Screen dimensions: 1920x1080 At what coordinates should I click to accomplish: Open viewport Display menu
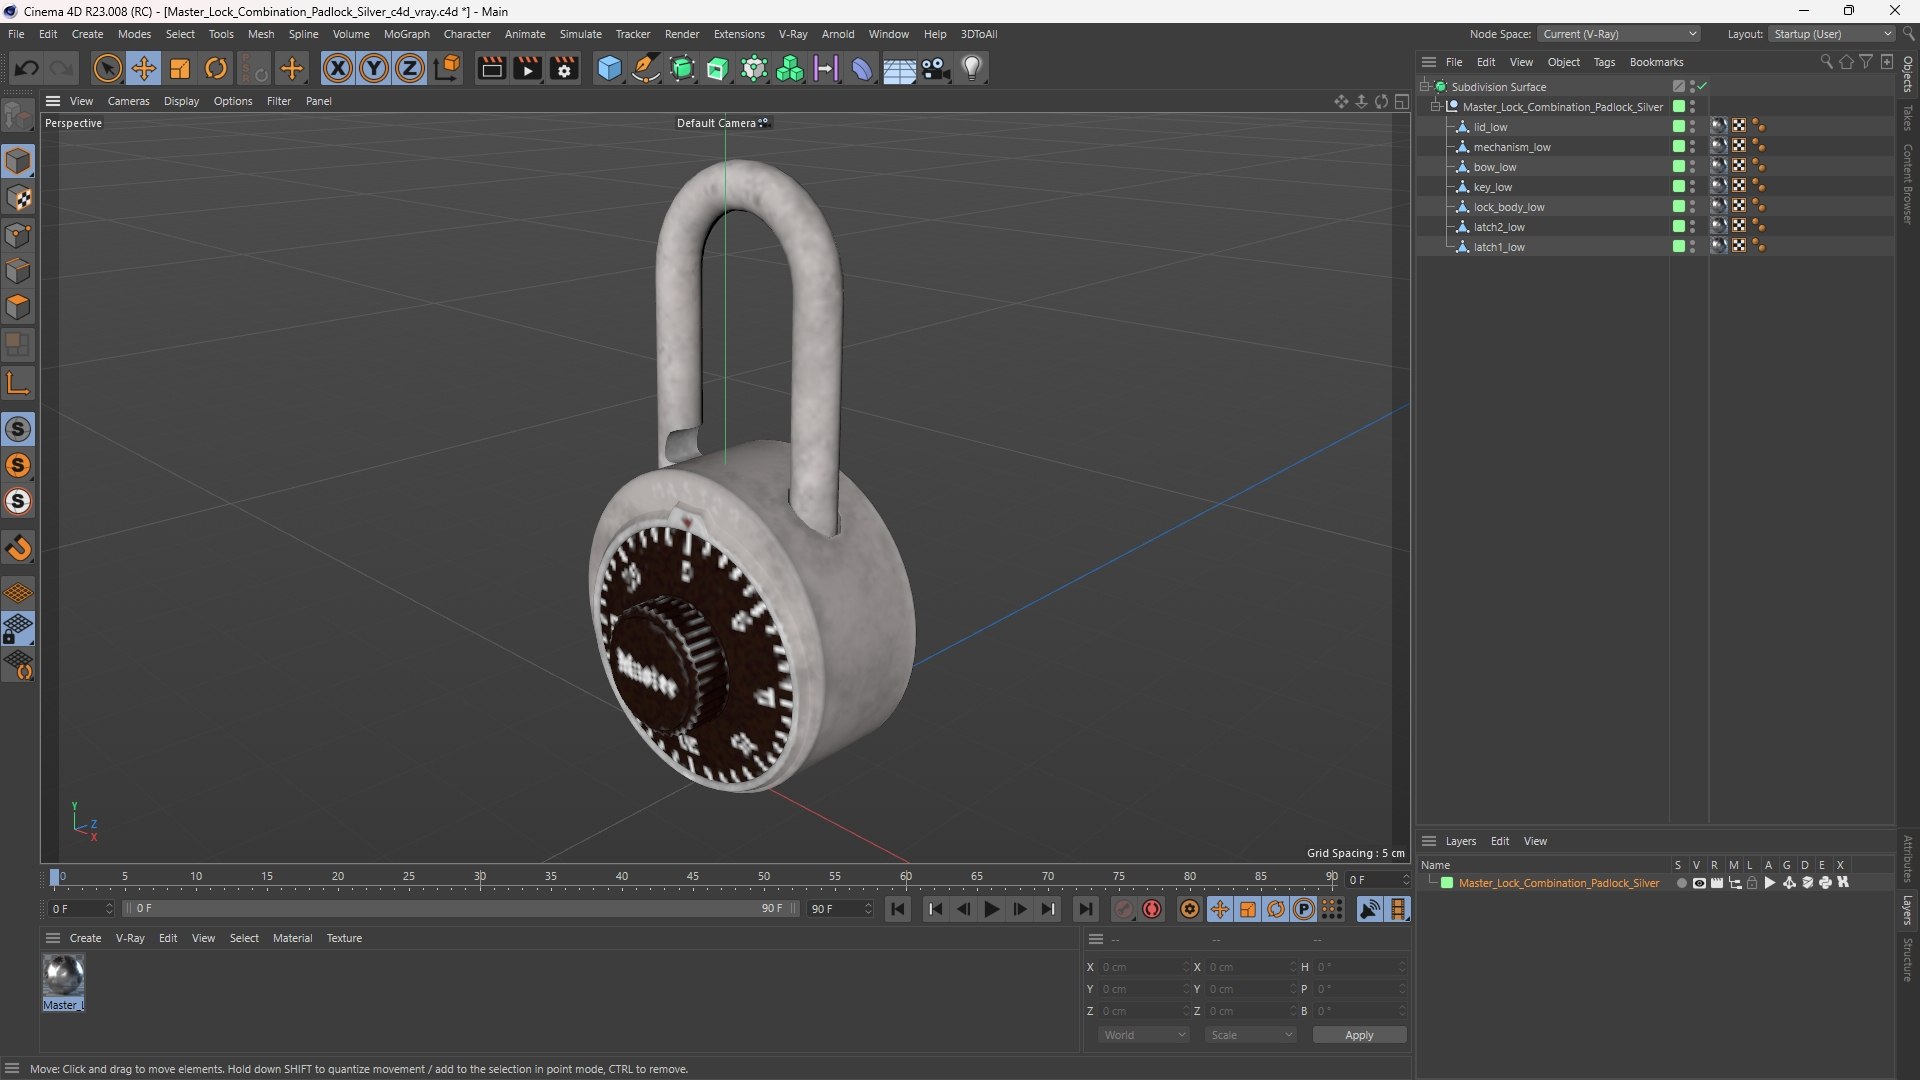181,101
